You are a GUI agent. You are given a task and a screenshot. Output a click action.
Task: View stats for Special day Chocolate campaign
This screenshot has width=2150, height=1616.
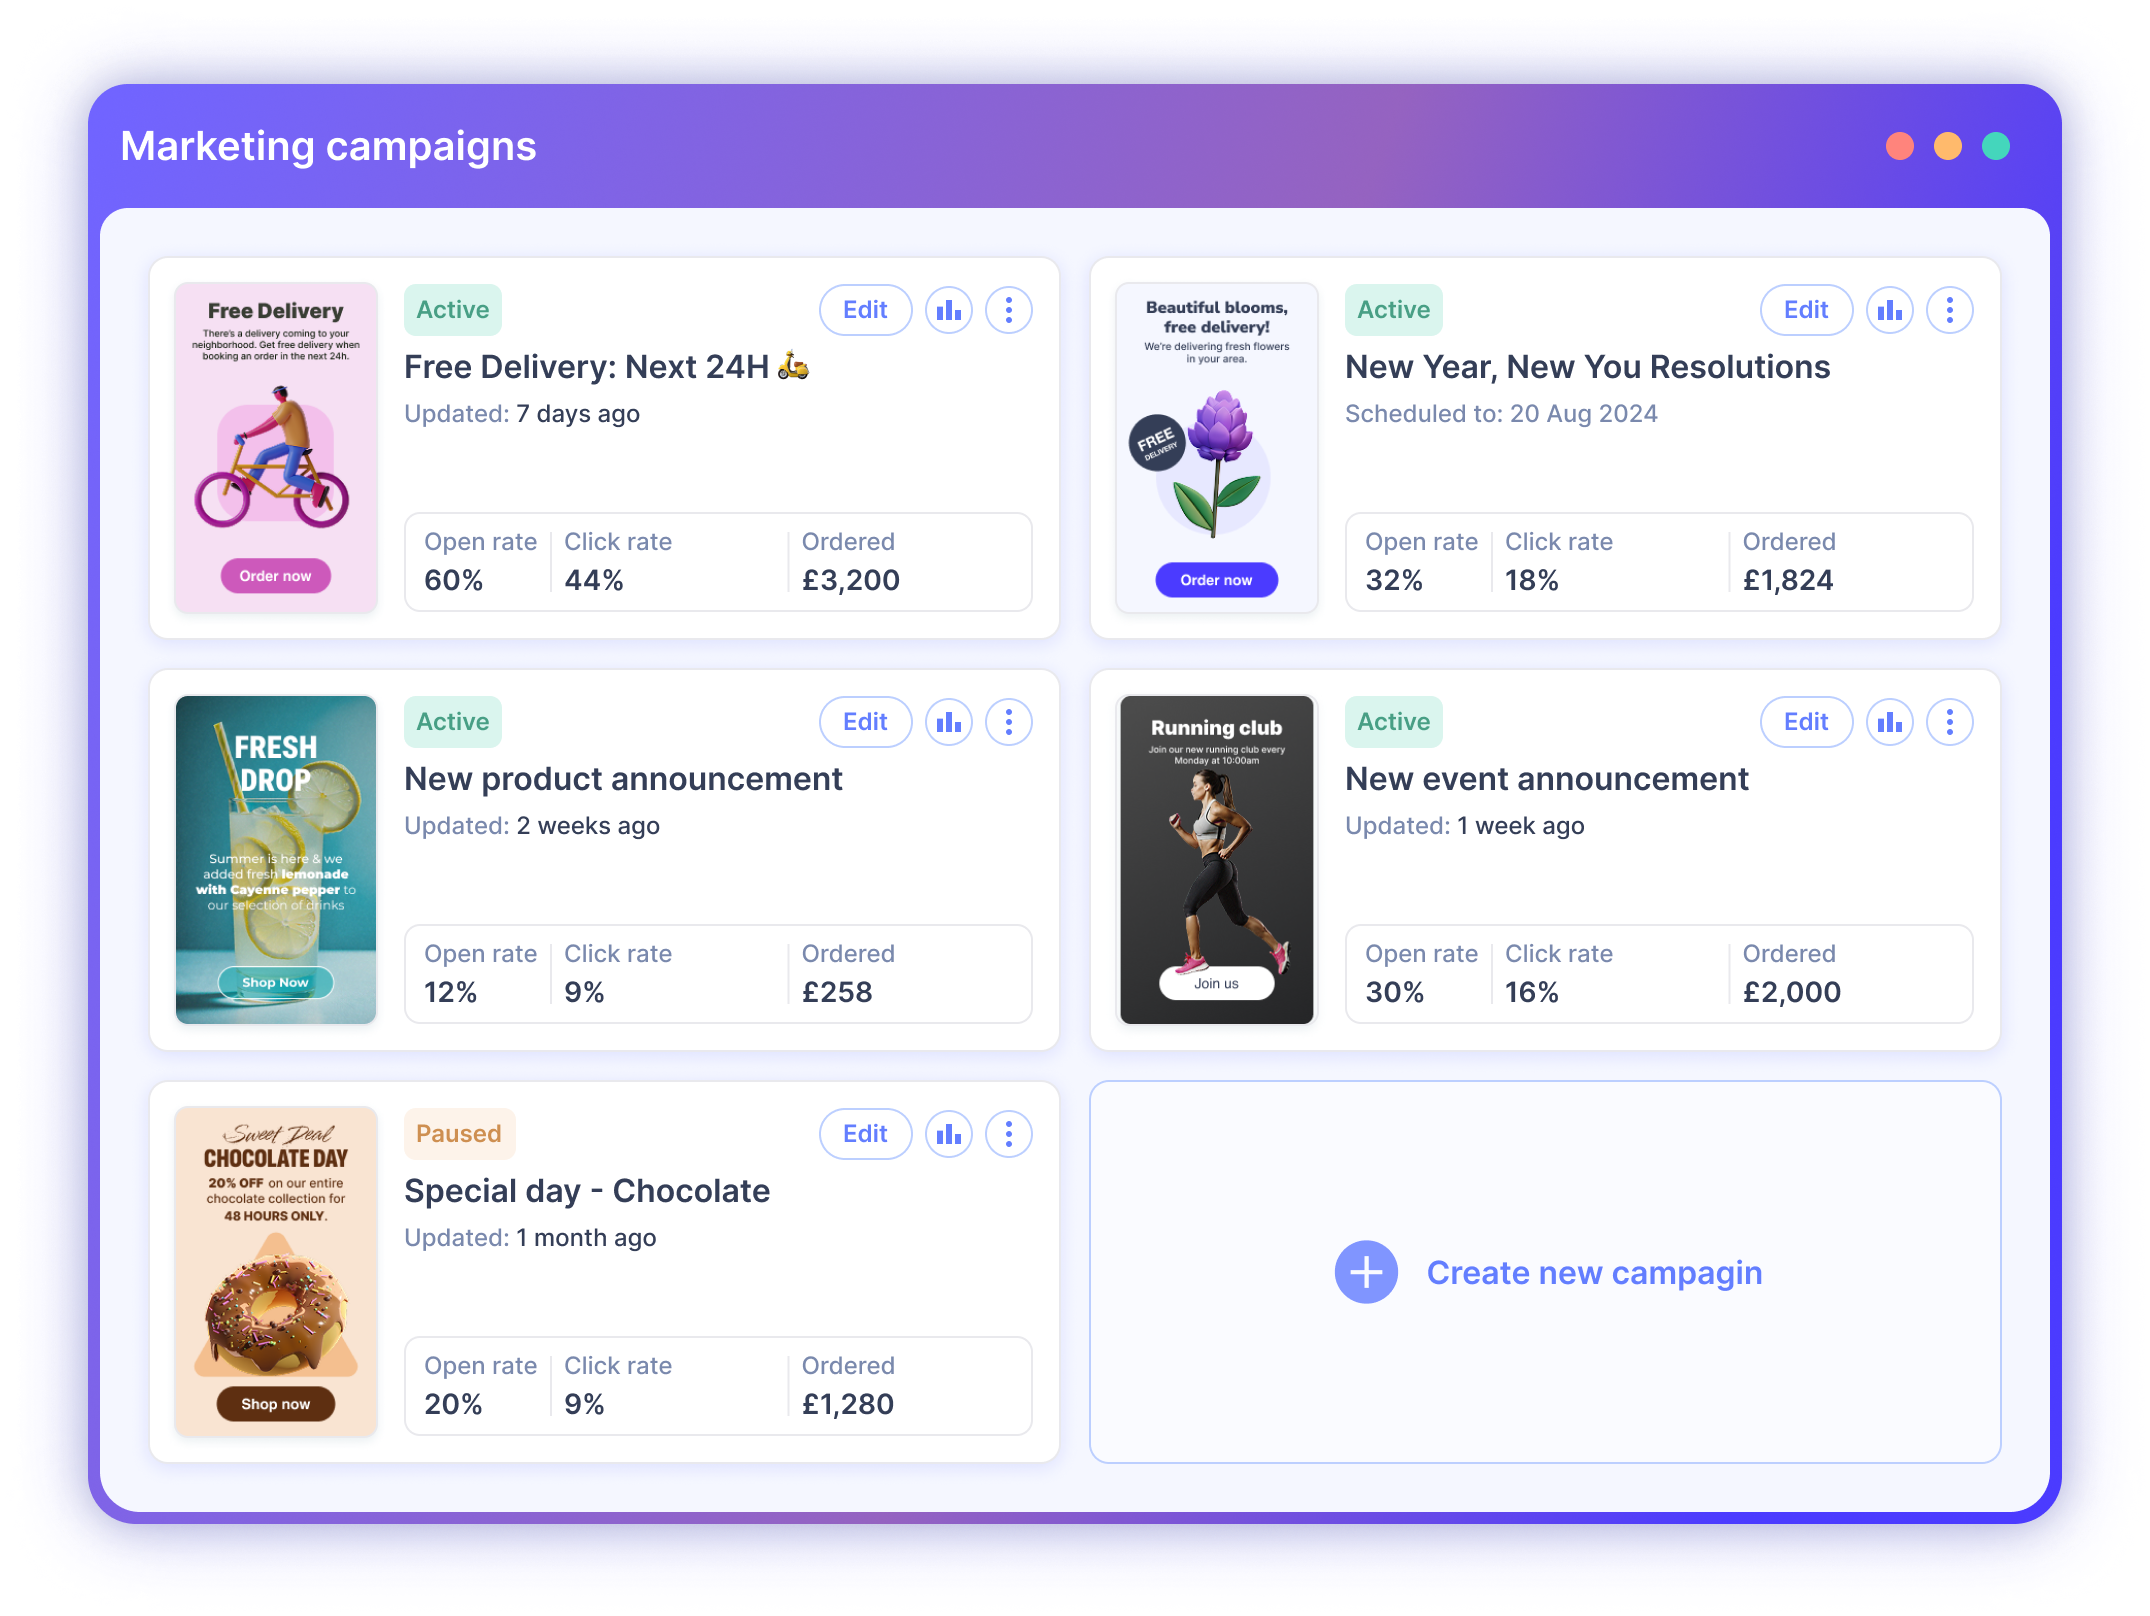(x=948, y=1134)
